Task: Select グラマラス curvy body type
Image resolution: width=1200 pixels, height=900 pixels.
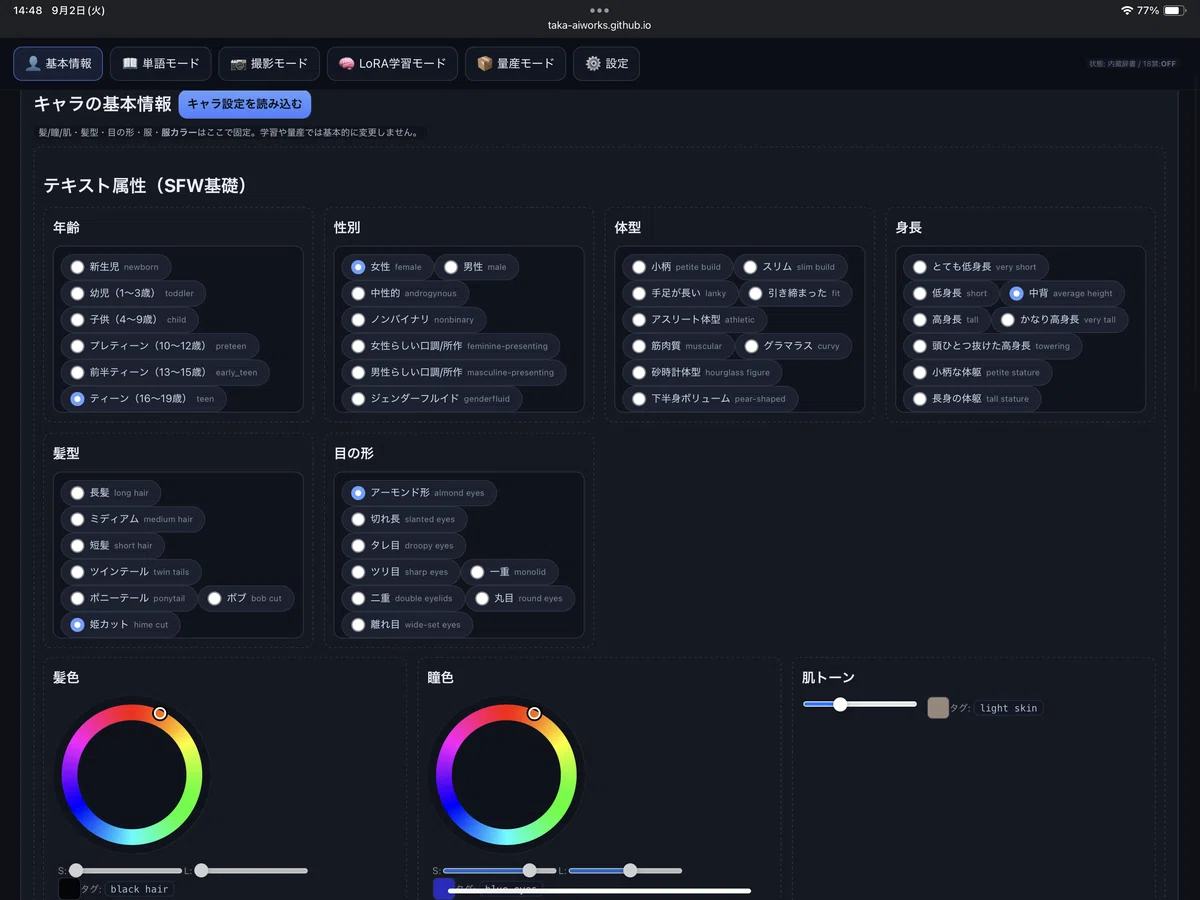Action: pos(793,346)
